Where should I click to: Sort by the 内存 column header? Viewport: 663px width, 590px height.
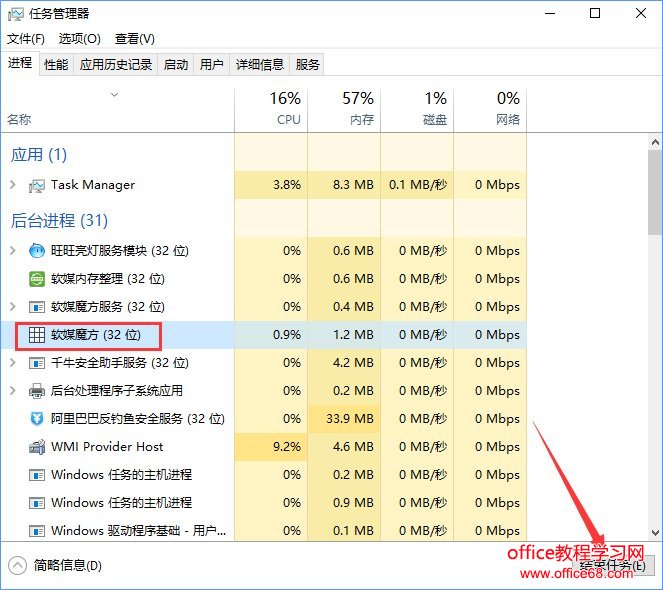pyautogui.click(x=344, y=110)
